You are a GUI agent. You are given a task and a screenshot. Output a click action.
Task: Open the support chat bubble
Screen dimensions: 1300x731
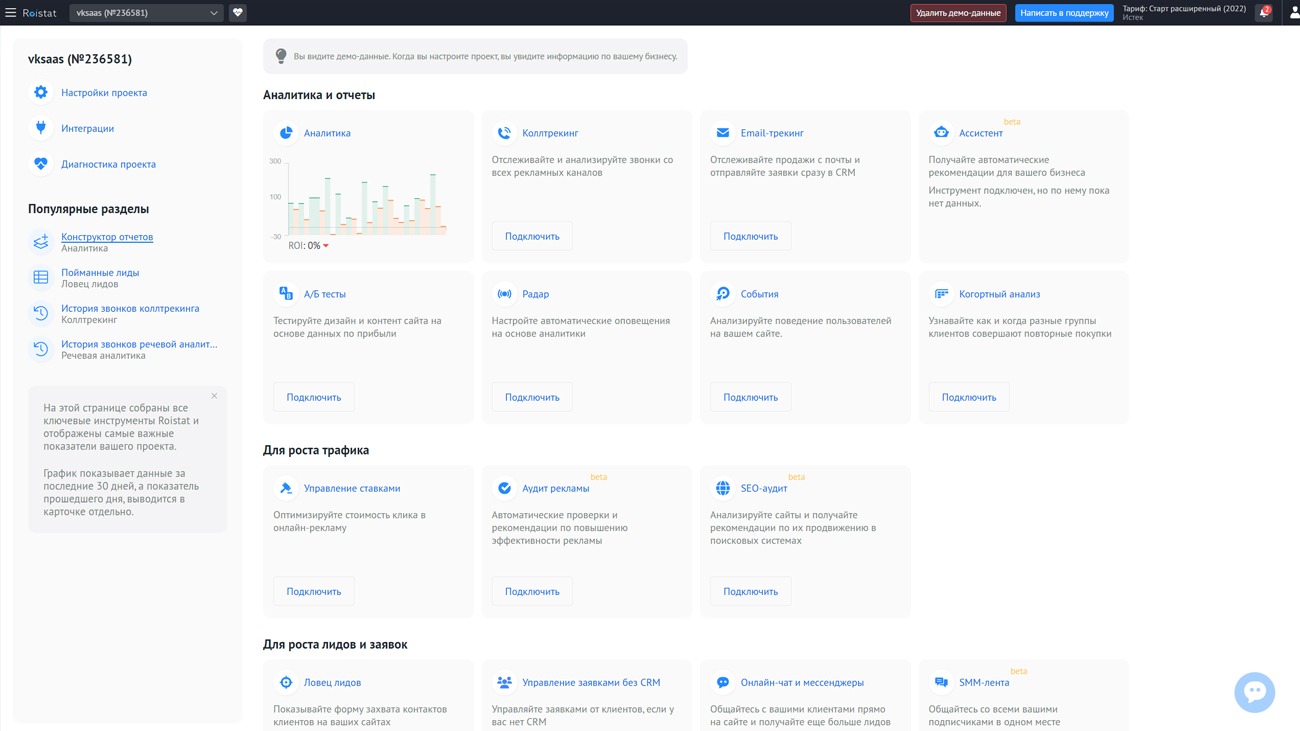1254,692
